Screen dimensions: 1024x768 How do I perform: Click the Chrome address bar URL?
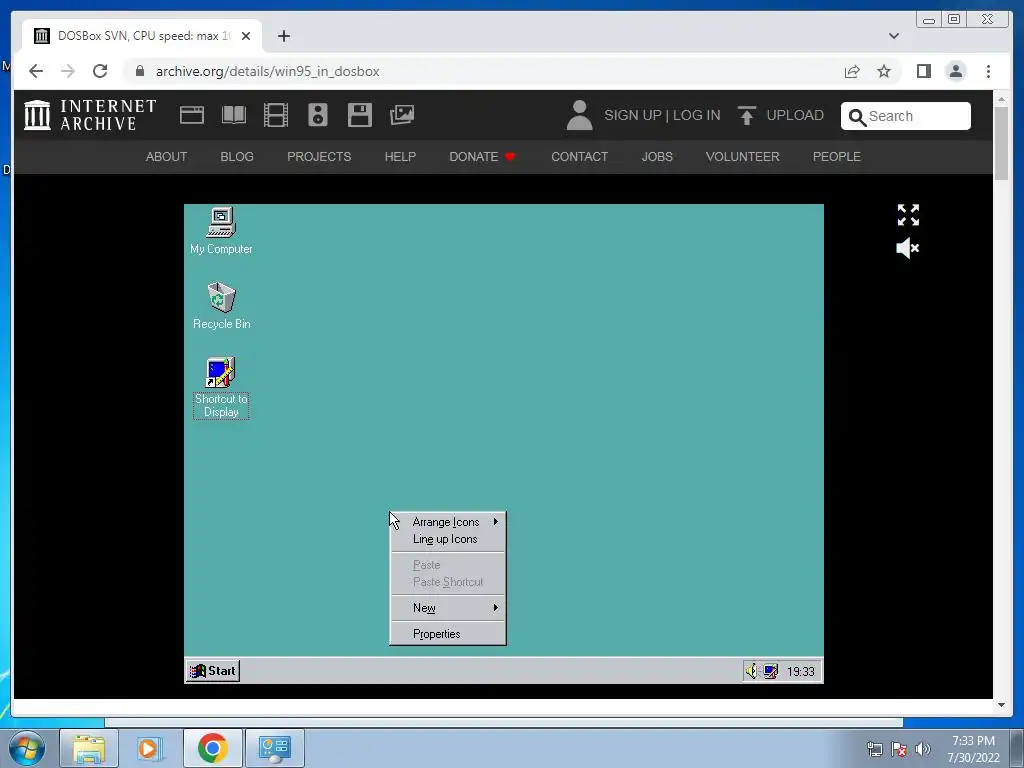coord(268,71)
